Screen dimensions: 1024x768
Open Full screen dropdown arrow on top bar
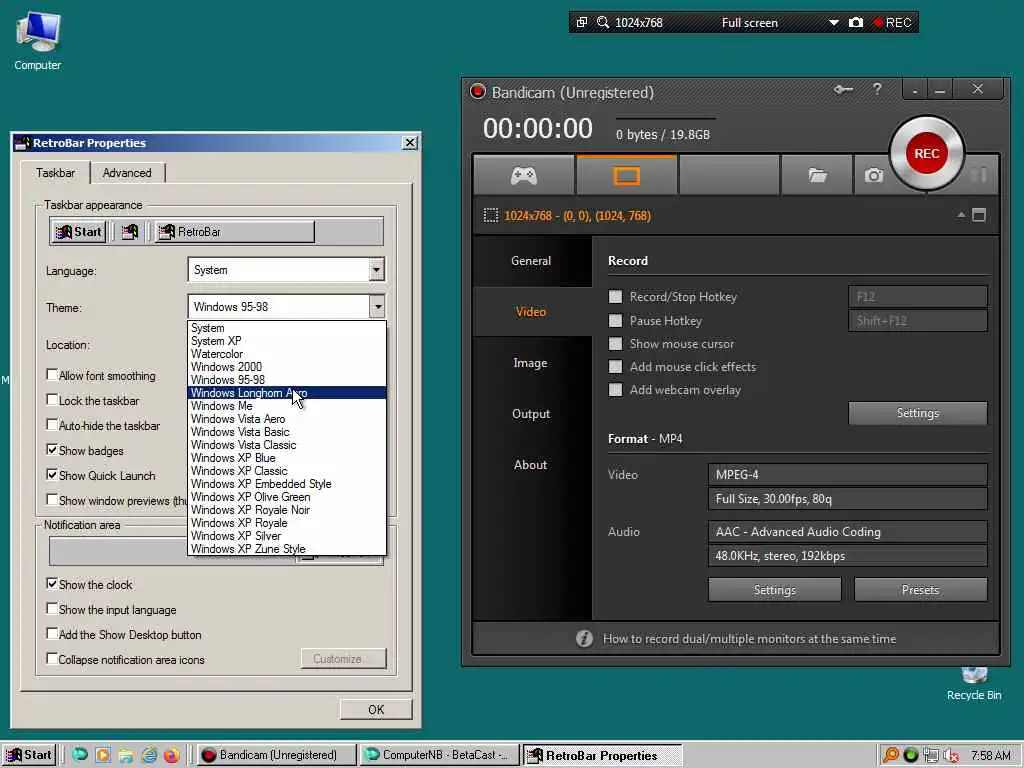(x=833, y=22)
